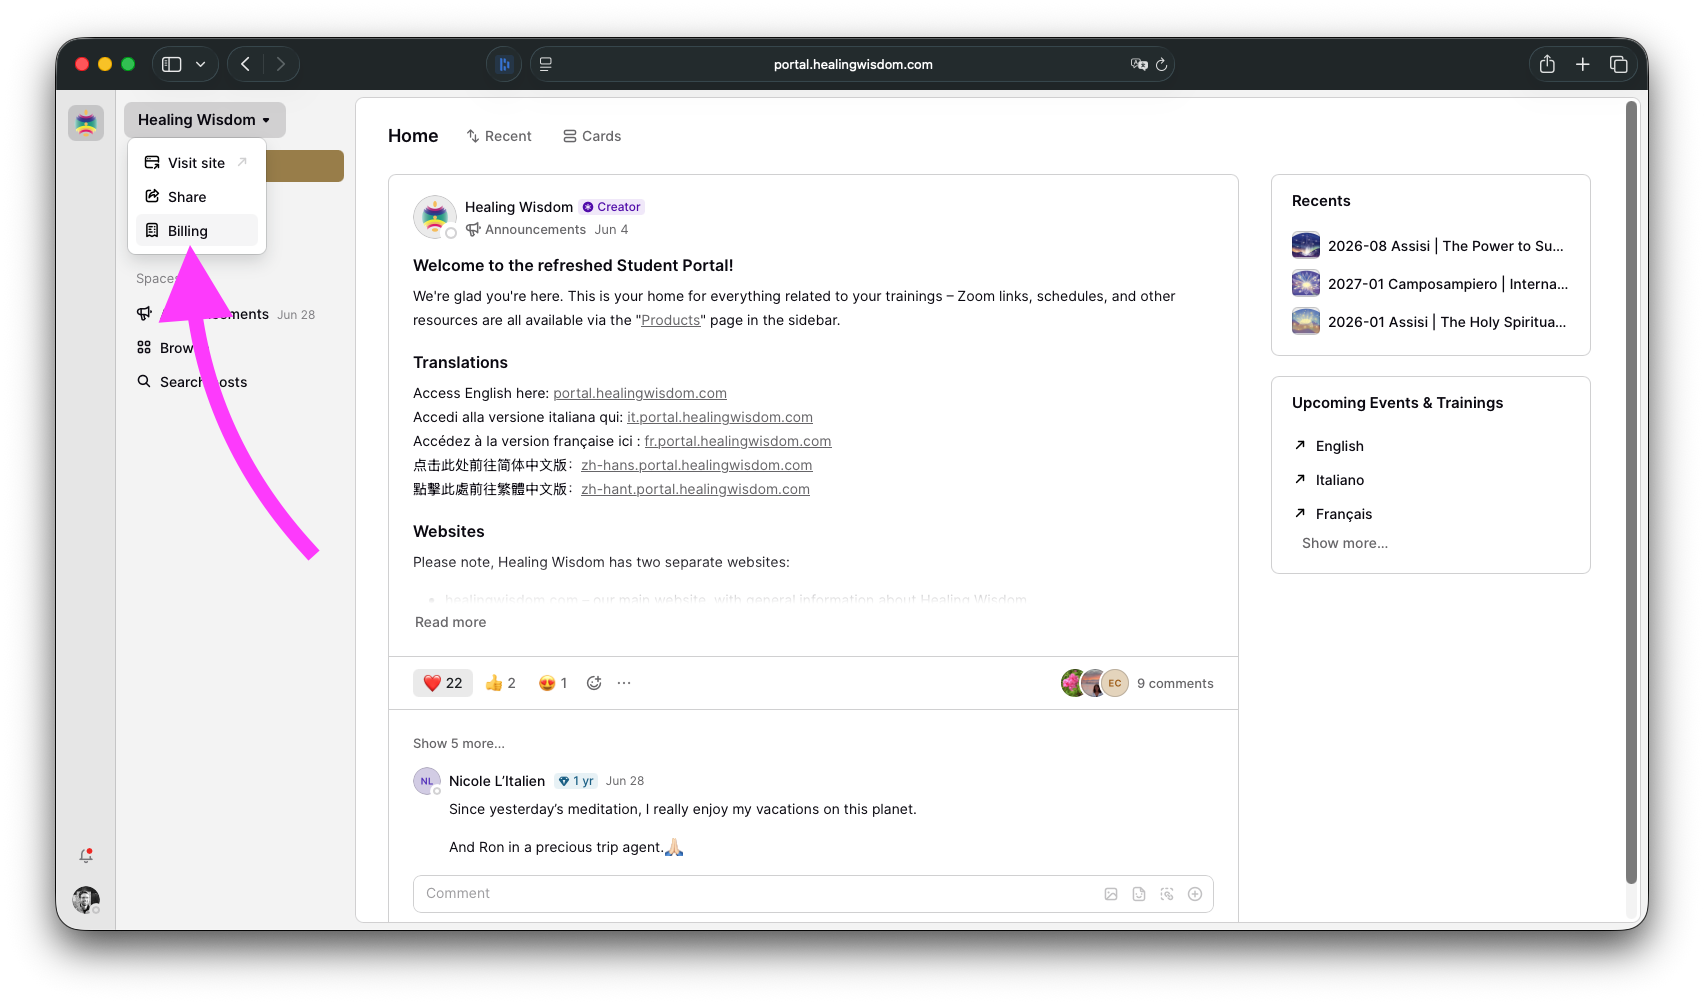
Task: Open Nicole L'Italien's NL avatar
Action: click(x=427, y=781)
